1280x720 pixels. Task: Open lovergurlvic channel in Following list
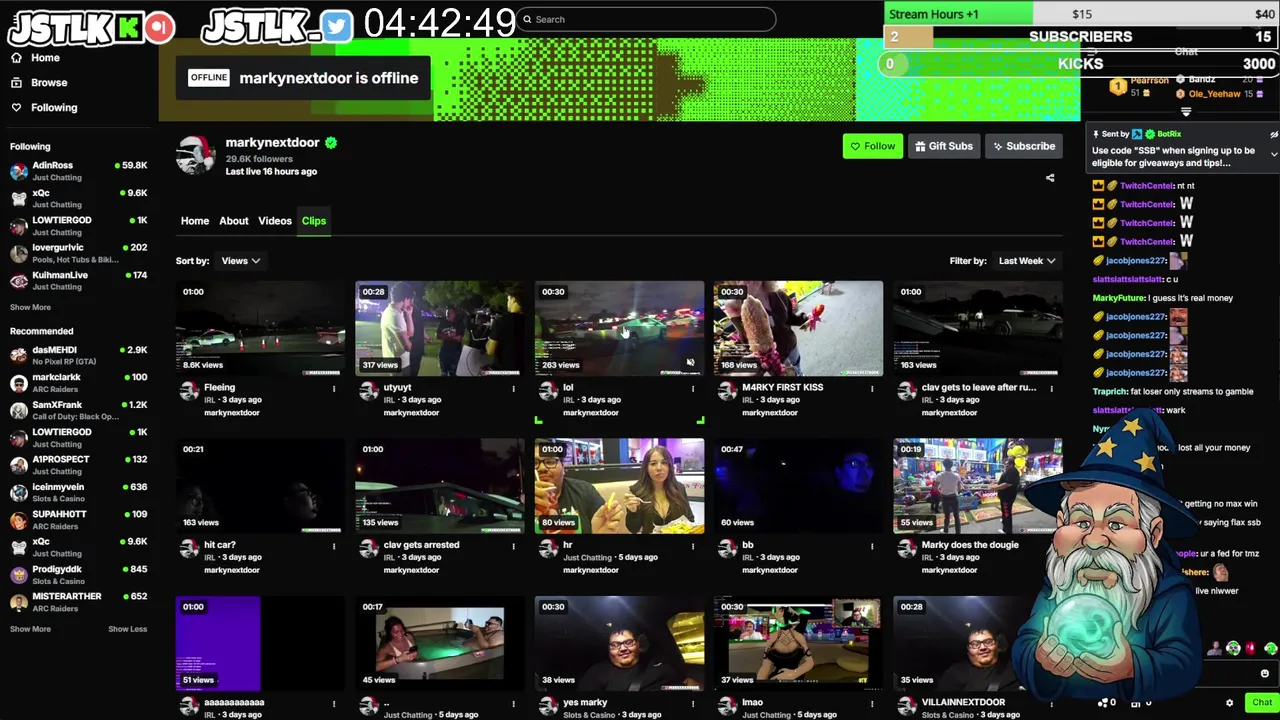click(x=78, y=253)
